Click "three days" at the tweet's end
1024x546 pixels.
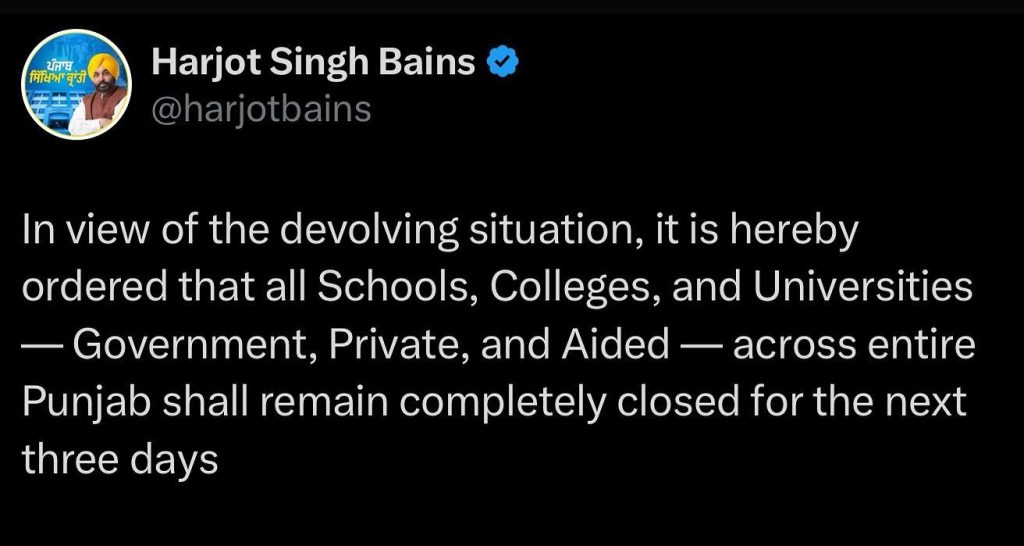point(120,460)
